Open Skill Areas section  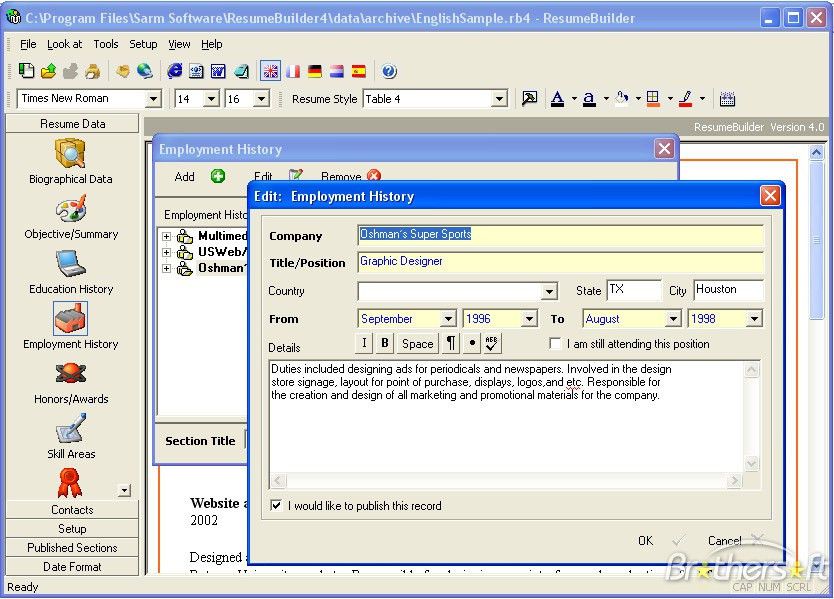click(71, 437)
